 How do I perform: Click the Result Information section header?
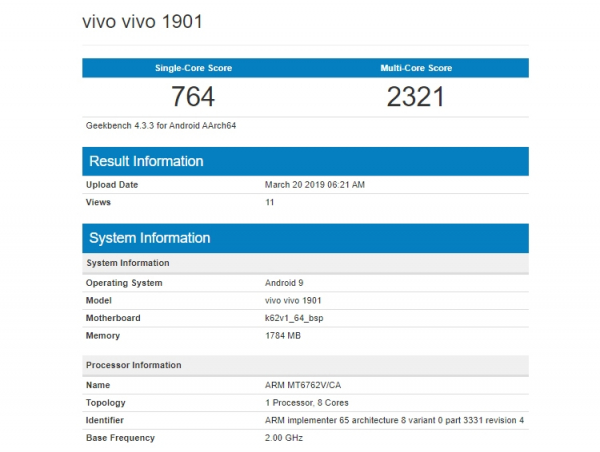146,161
